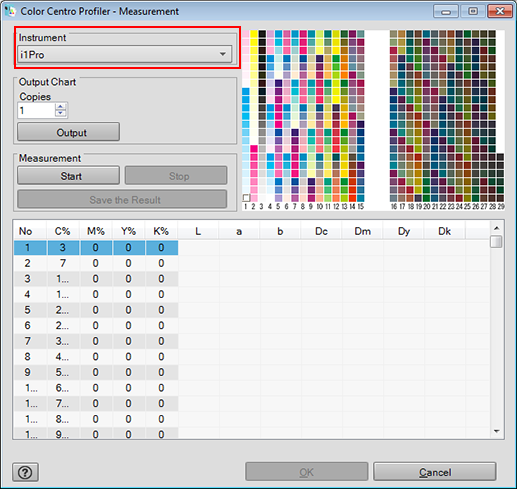This screenshot has height=489, width=517.
Task: Click the C% column header
Action: coord(63,231)
